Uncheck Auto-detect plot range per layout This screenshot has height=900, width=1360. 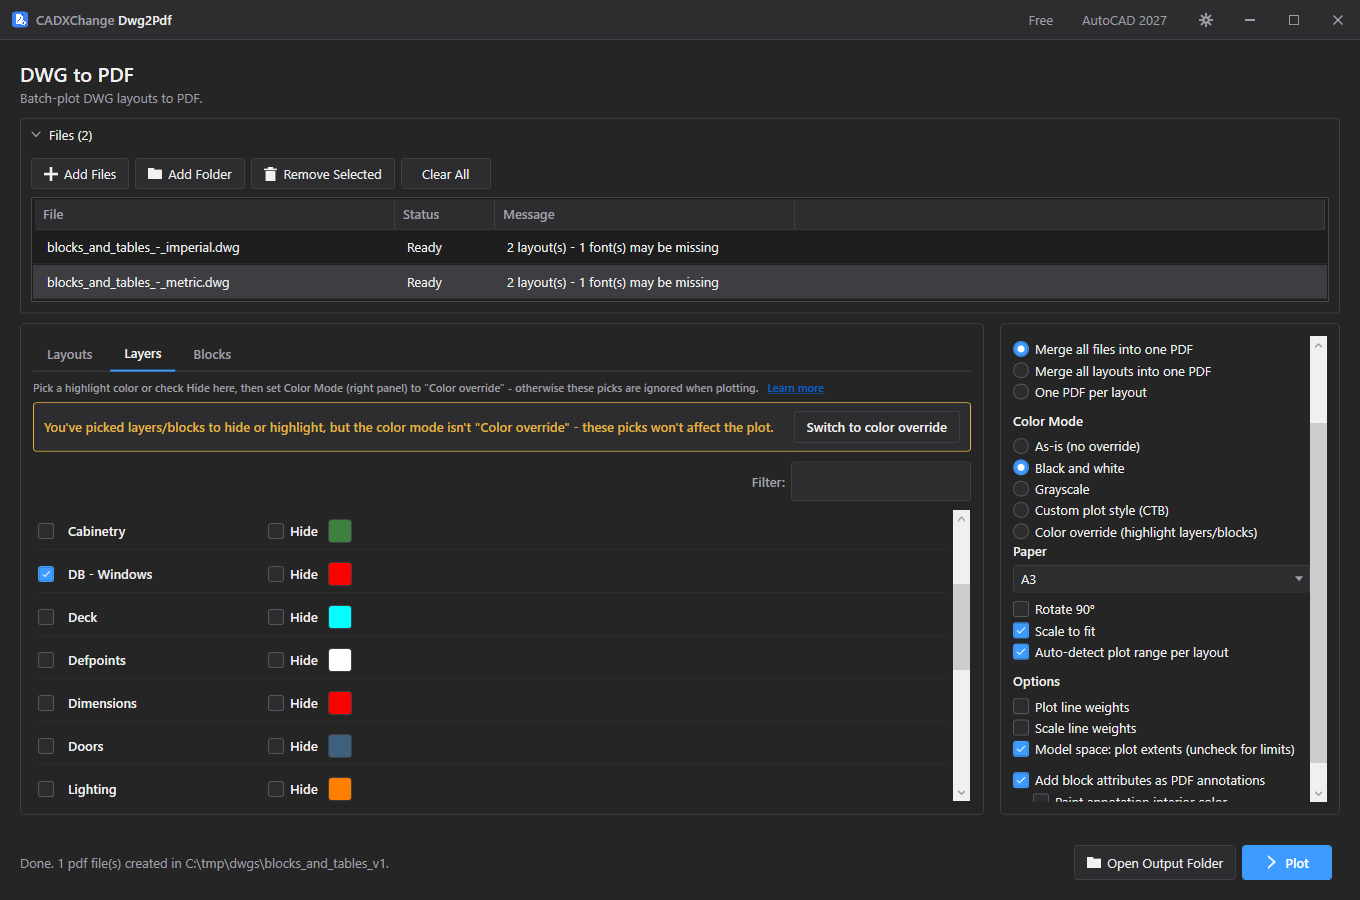coord(1021,652)
